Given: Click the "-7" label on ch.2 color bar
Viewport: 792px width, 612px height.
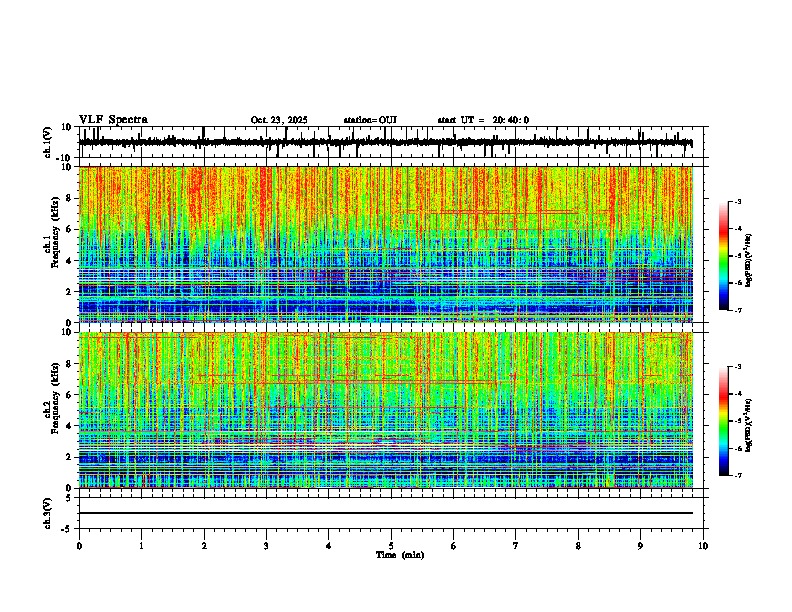Looking at the screenshot, I should (x=738, y=475).
